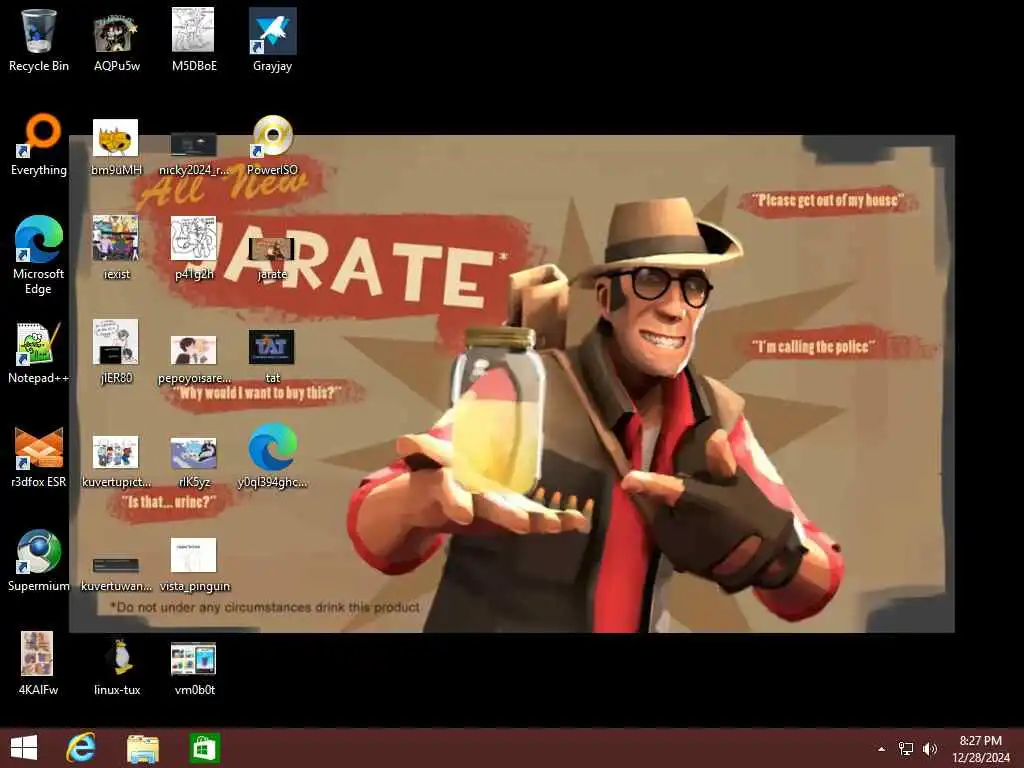Viewport: 1024px width, 768px height.
Task: Open the kuvertupict... image file
Action: point(116,461)
